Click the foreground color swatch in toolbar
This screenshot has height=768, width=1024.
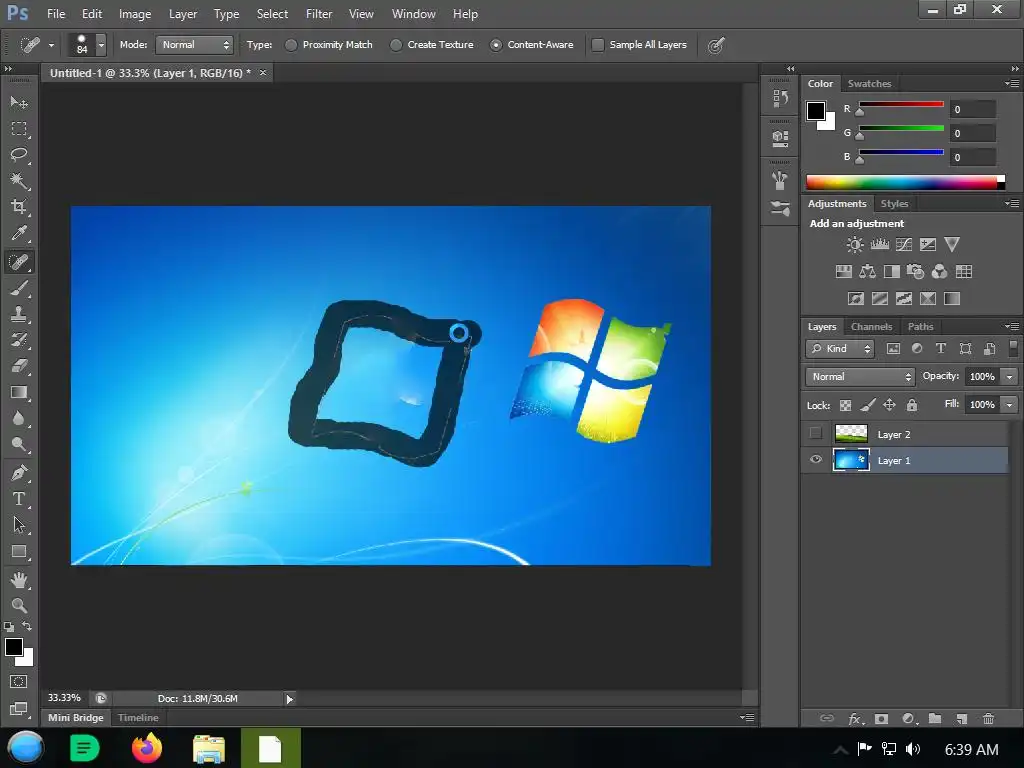[14, 647]
